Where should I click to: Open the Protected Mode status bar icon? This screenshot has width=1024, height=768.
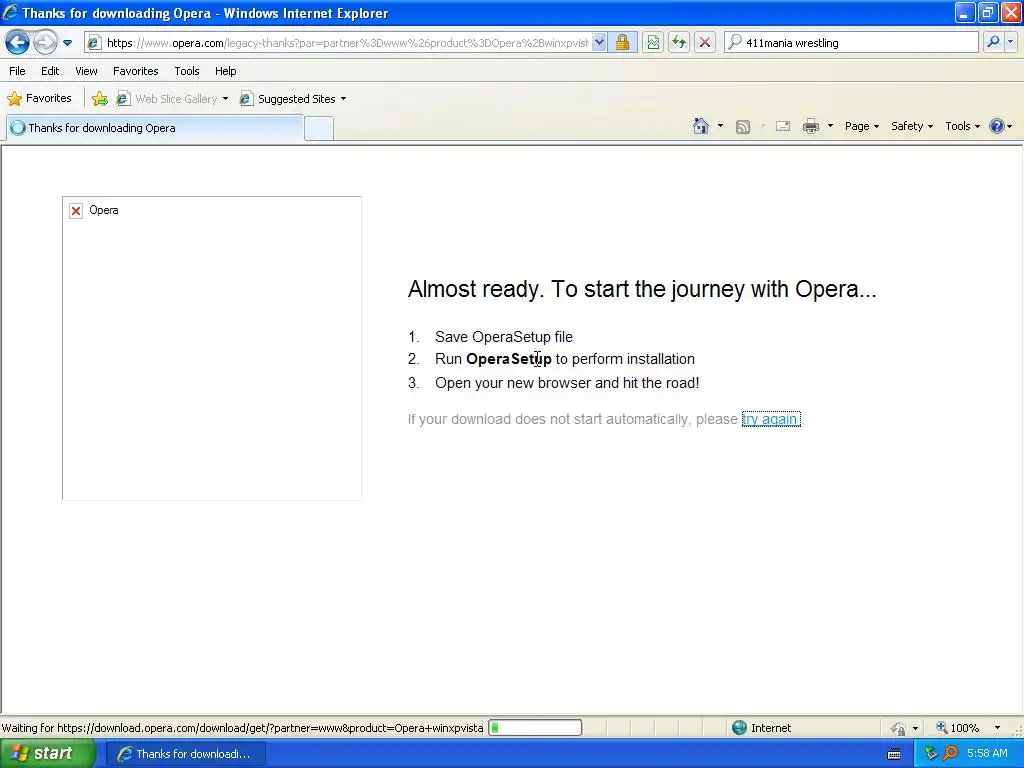click(899, 728)
